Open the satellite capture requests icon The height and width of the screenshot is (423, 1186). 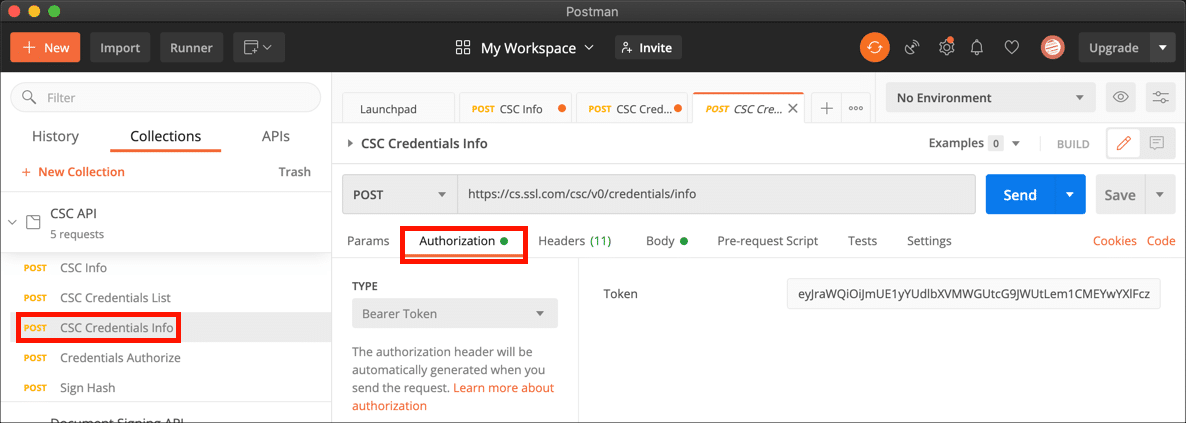click(912, 47)
